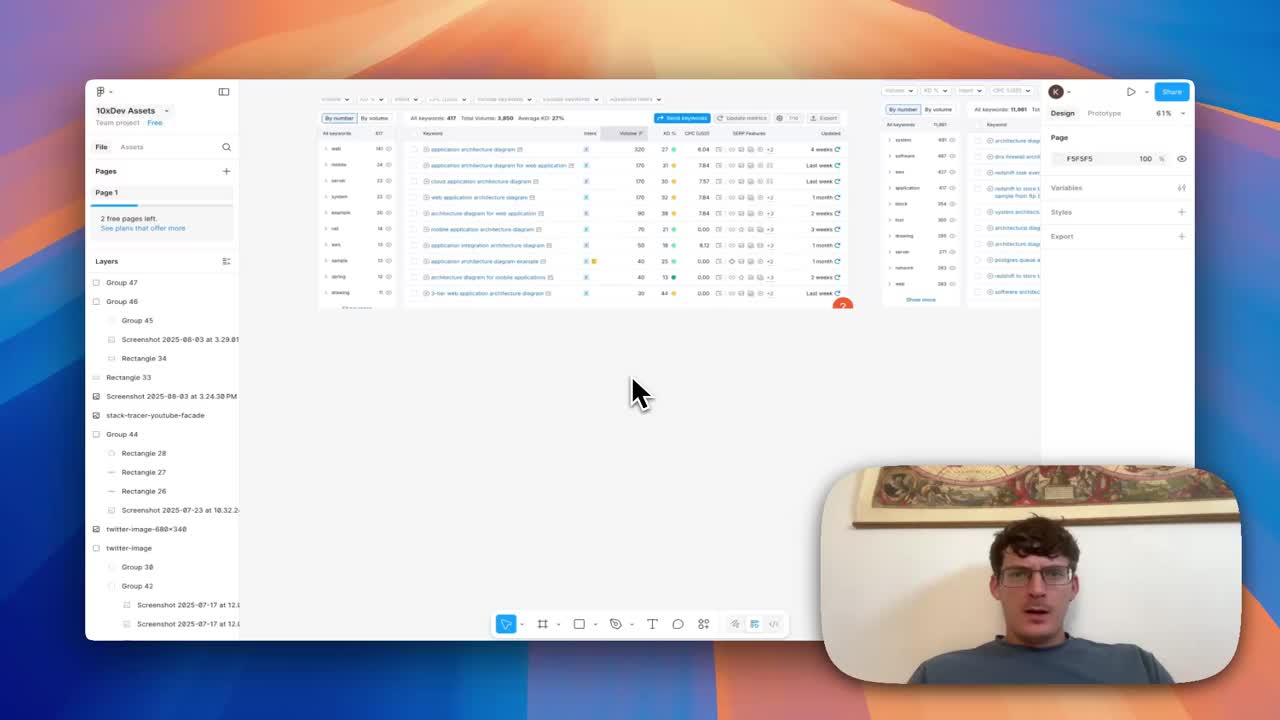Add a new page with plus icon
This screenshot has width=1280, height=720.
coord(226,171)
